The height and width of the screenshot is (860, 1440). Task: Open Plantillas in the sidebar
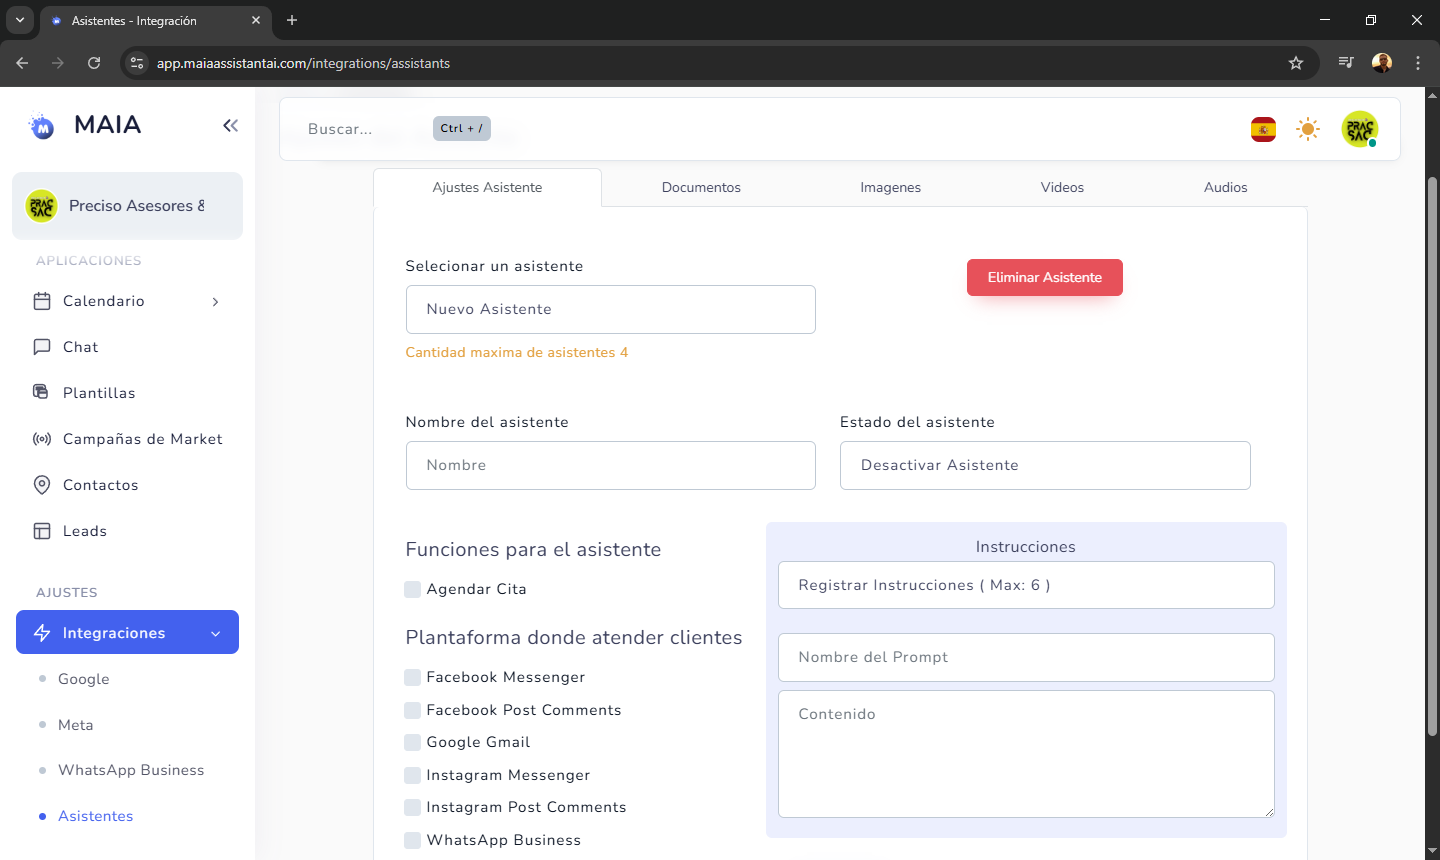click(x=98, y=393)
